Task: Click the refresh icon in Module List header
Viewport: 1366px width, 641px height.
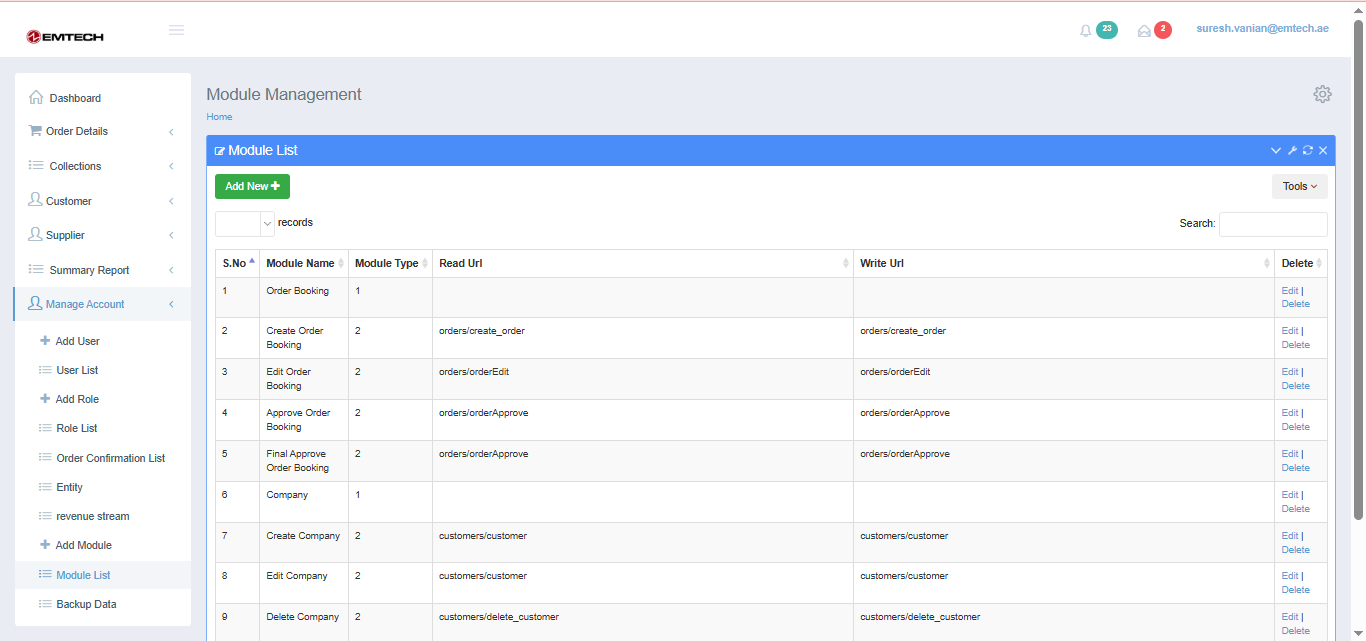Action: 1307,151
